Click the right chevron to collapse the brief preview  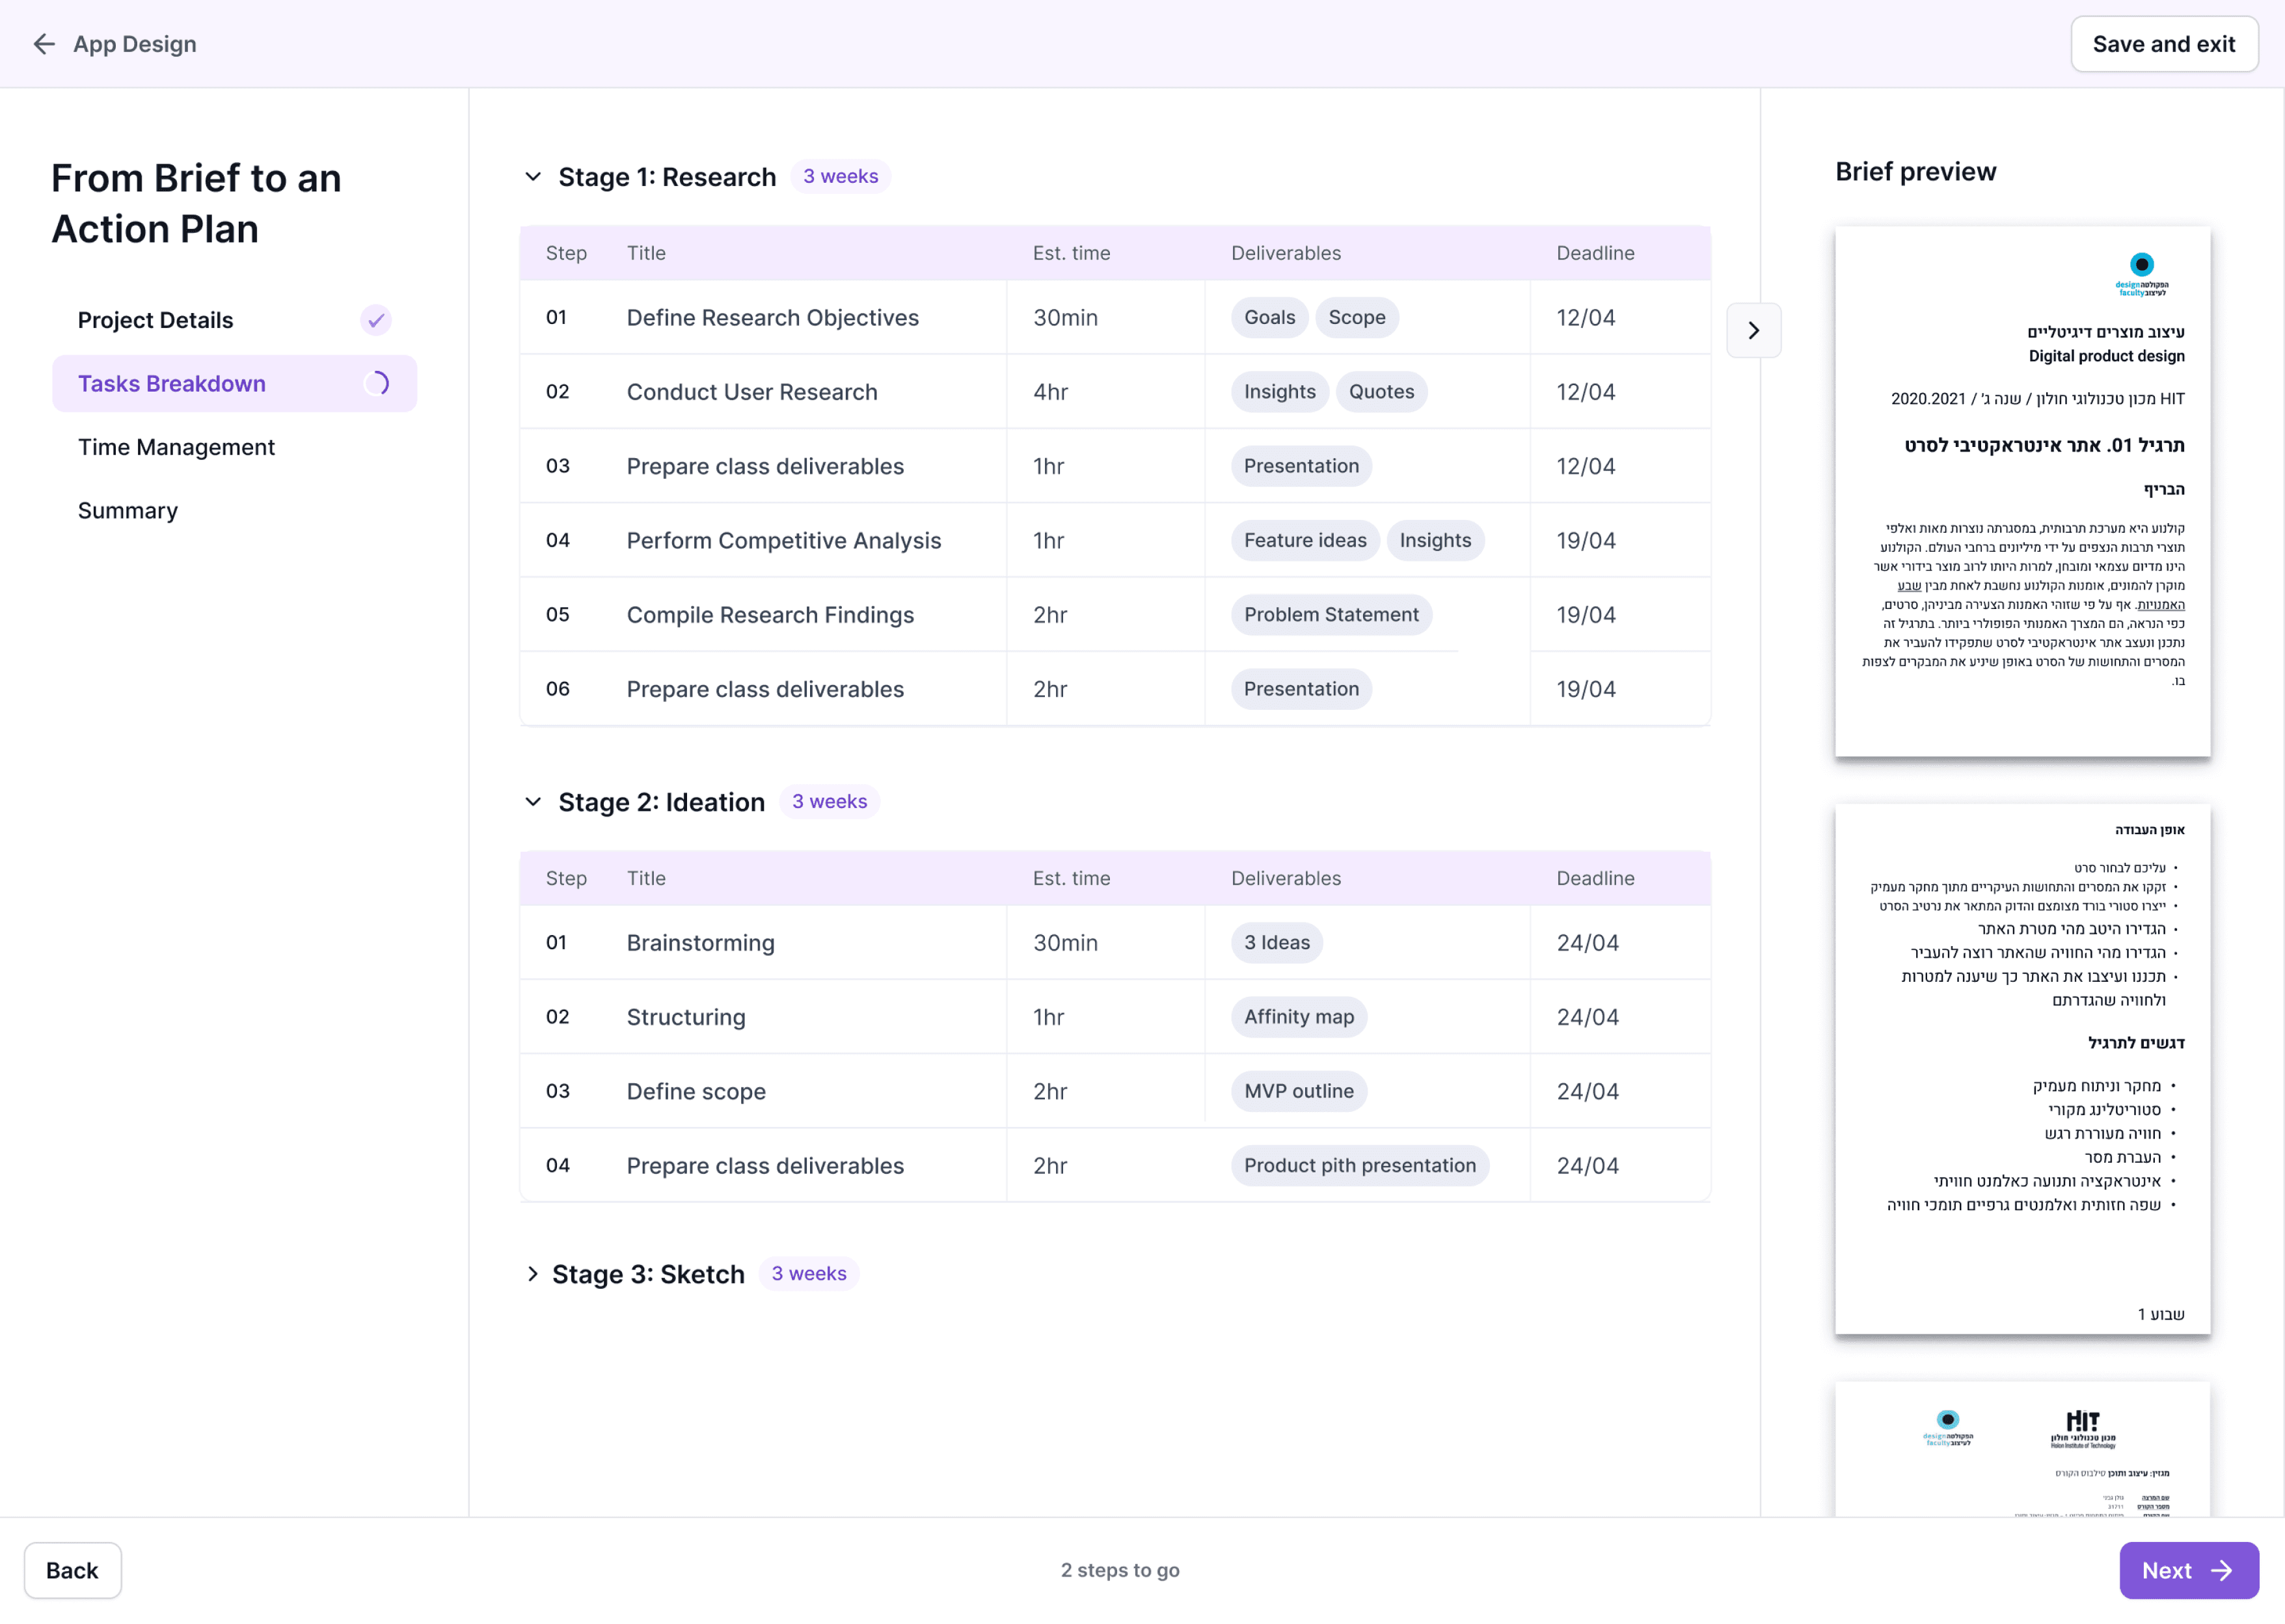(x=1753, y=330)
